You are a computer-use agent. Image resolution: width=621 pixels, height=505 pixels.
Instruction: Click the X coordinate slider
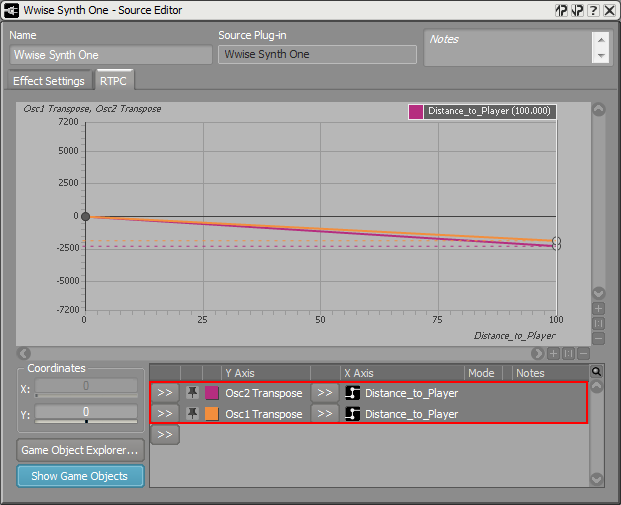click(x=86, y=395)
